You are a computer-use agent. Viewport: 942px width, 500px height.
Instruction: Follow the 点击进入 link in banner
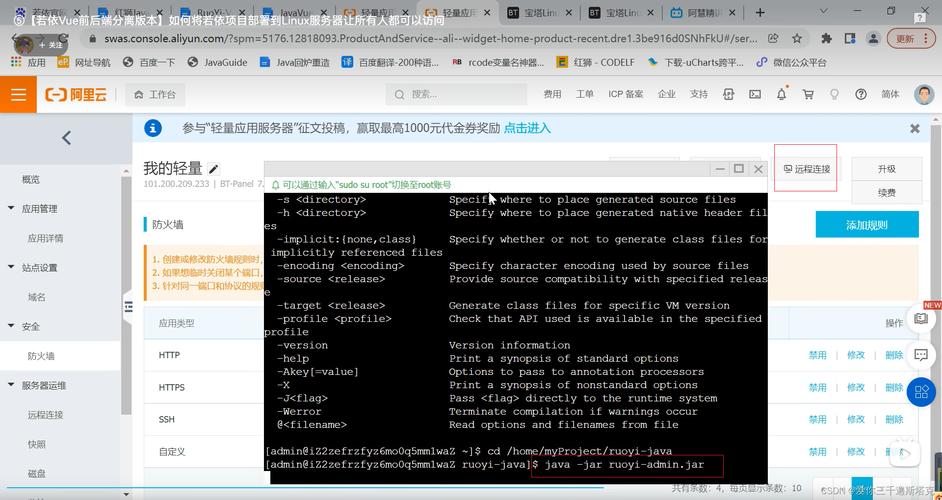click(527, 129)
